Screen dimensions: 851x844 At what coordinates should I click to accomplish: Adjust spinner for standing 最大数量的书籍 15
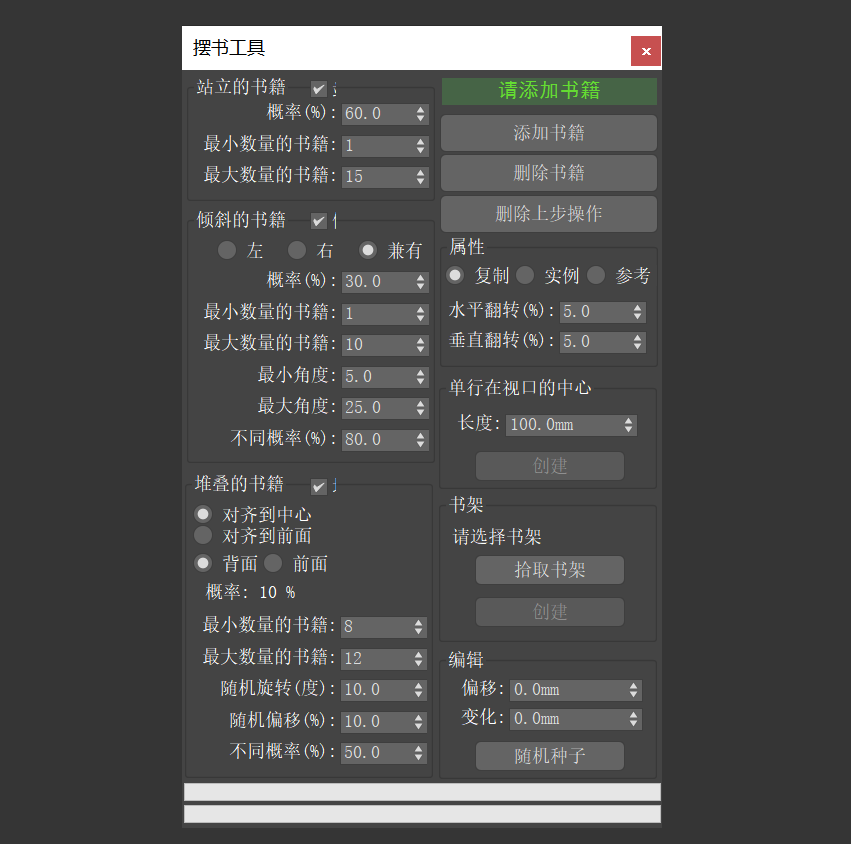[x=421, y=176]
